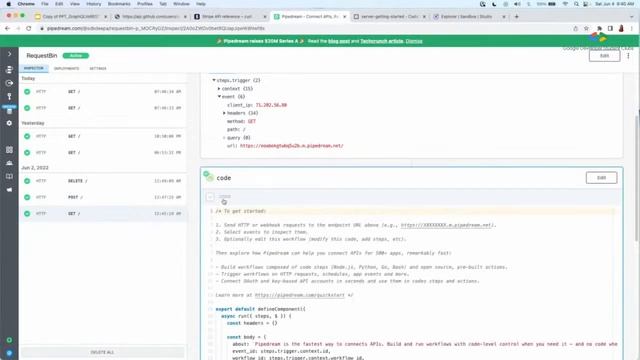640x360 pixels.
Task: Open the Chrome tab search dropdown arrow
Action: pyautogui.click(x=632, y=16)
